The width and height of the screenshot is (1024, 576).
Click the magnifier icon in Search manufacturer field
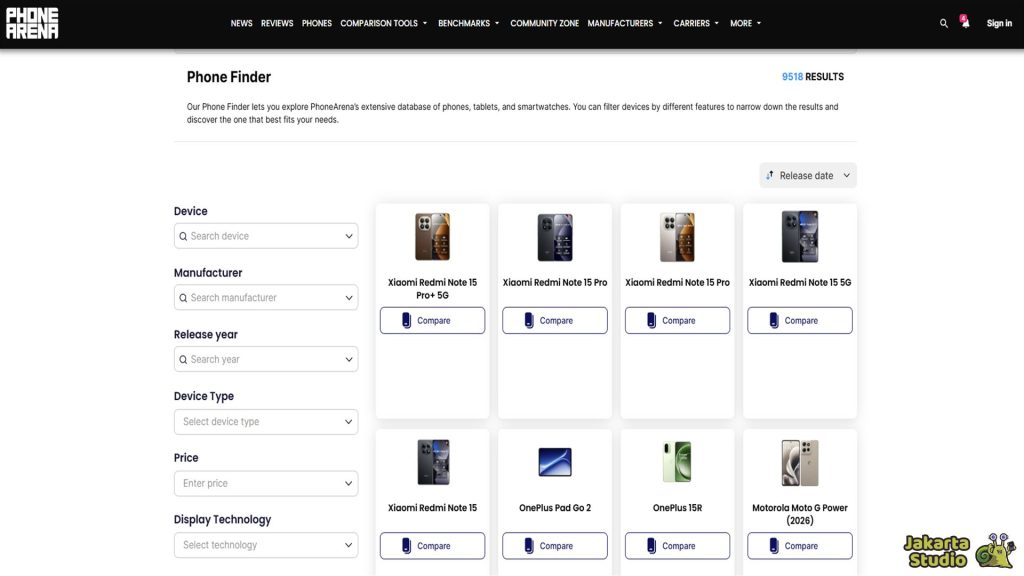[183, 298]
